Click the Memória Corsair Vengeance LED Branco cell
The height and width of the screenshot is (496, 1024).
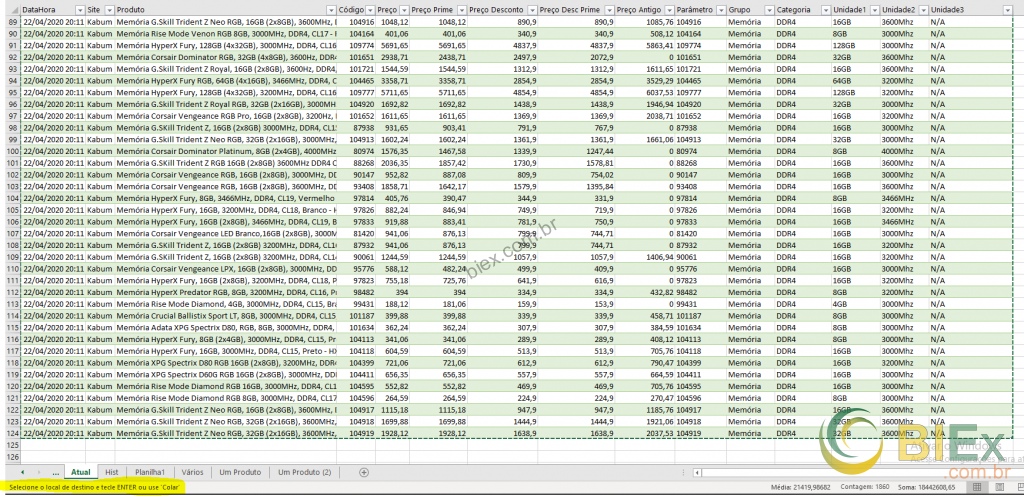click(226, 233)
